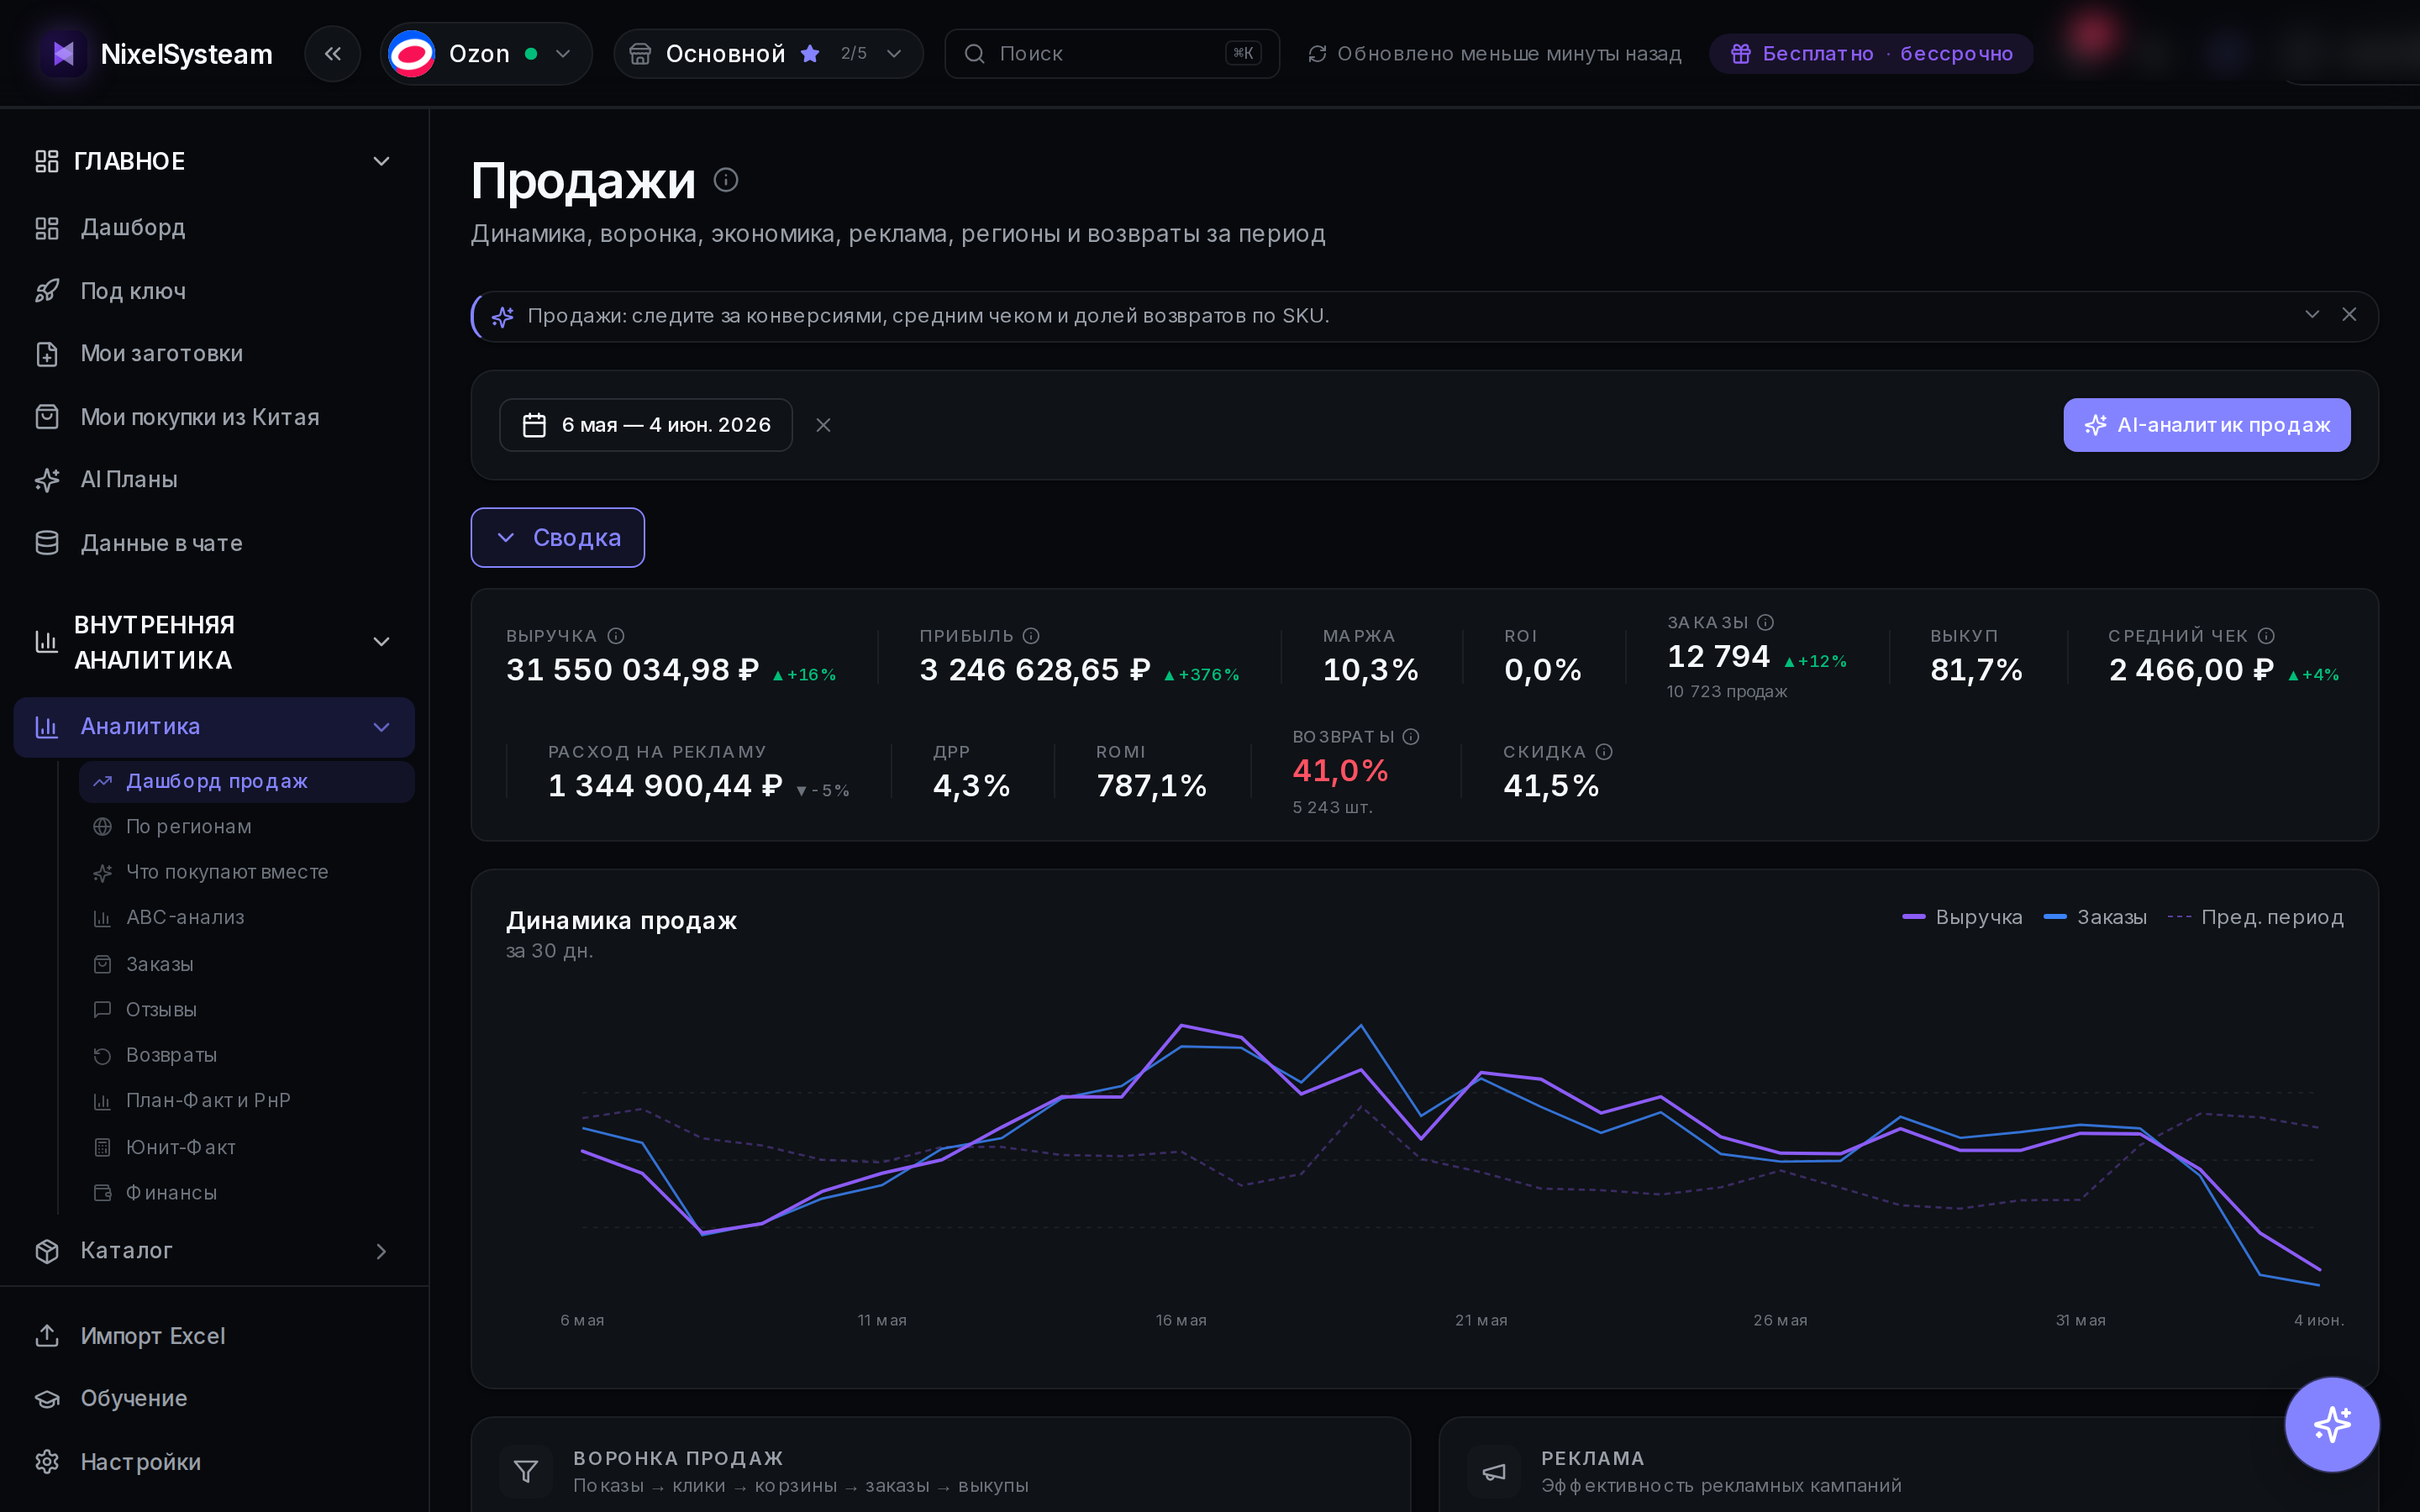Open the floating AI assistant button

tap(2332, 1425)
